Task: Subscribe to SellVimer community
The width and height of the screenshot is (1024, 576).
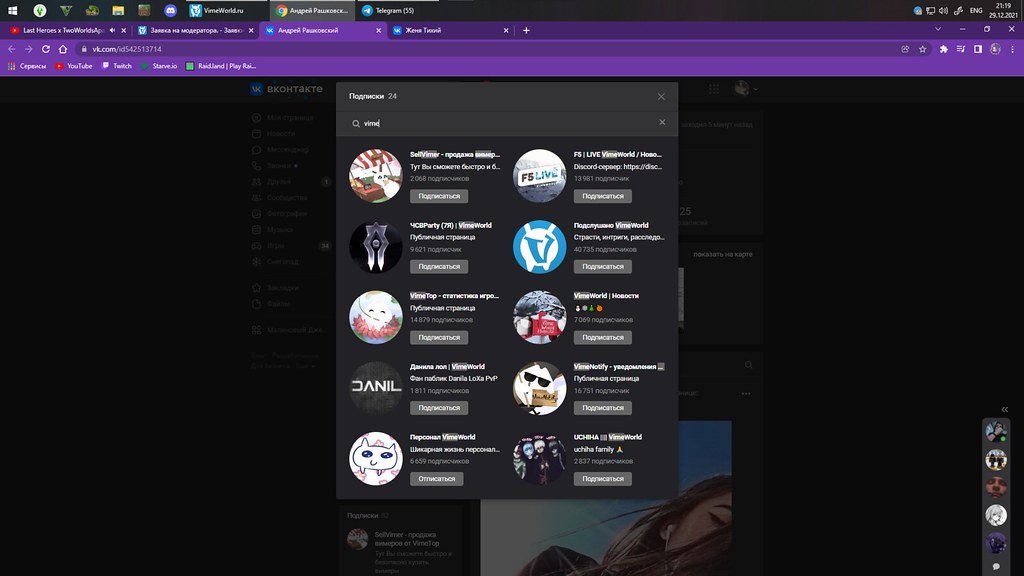Action: coord(438,196)
